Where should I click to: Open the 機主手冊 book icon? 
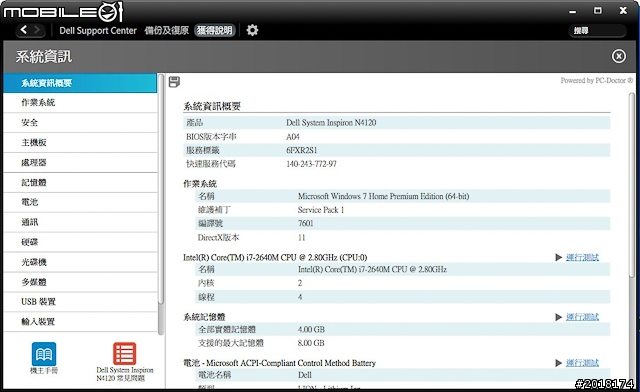point(44,354)
